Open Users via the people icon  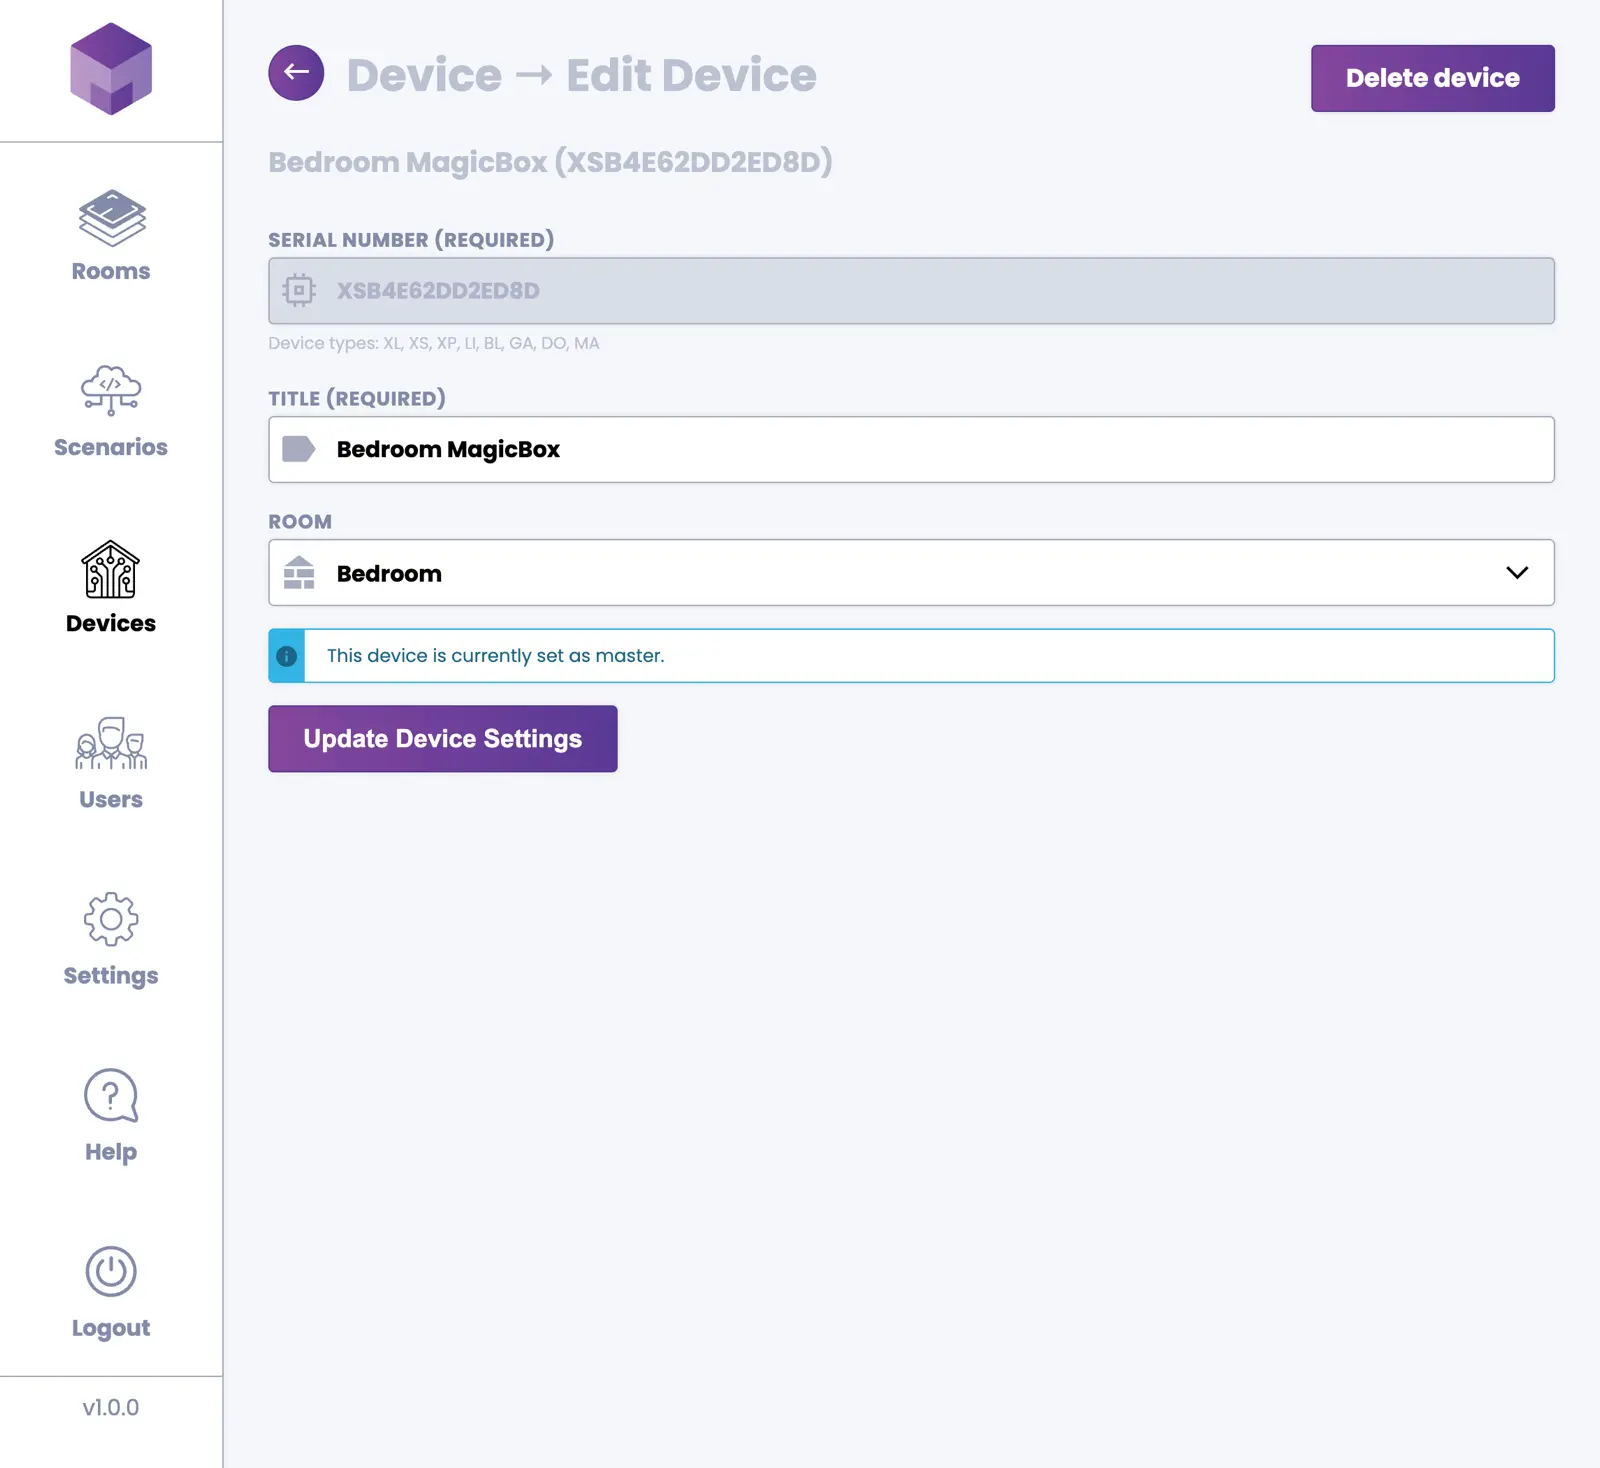click(111, 744)
